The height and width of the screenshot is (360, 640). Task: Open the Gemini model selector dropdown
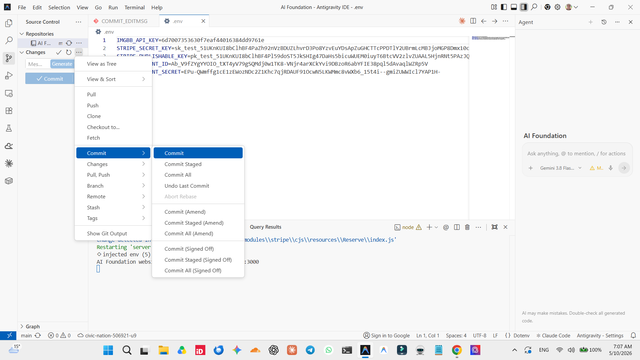tap(560, 168)
